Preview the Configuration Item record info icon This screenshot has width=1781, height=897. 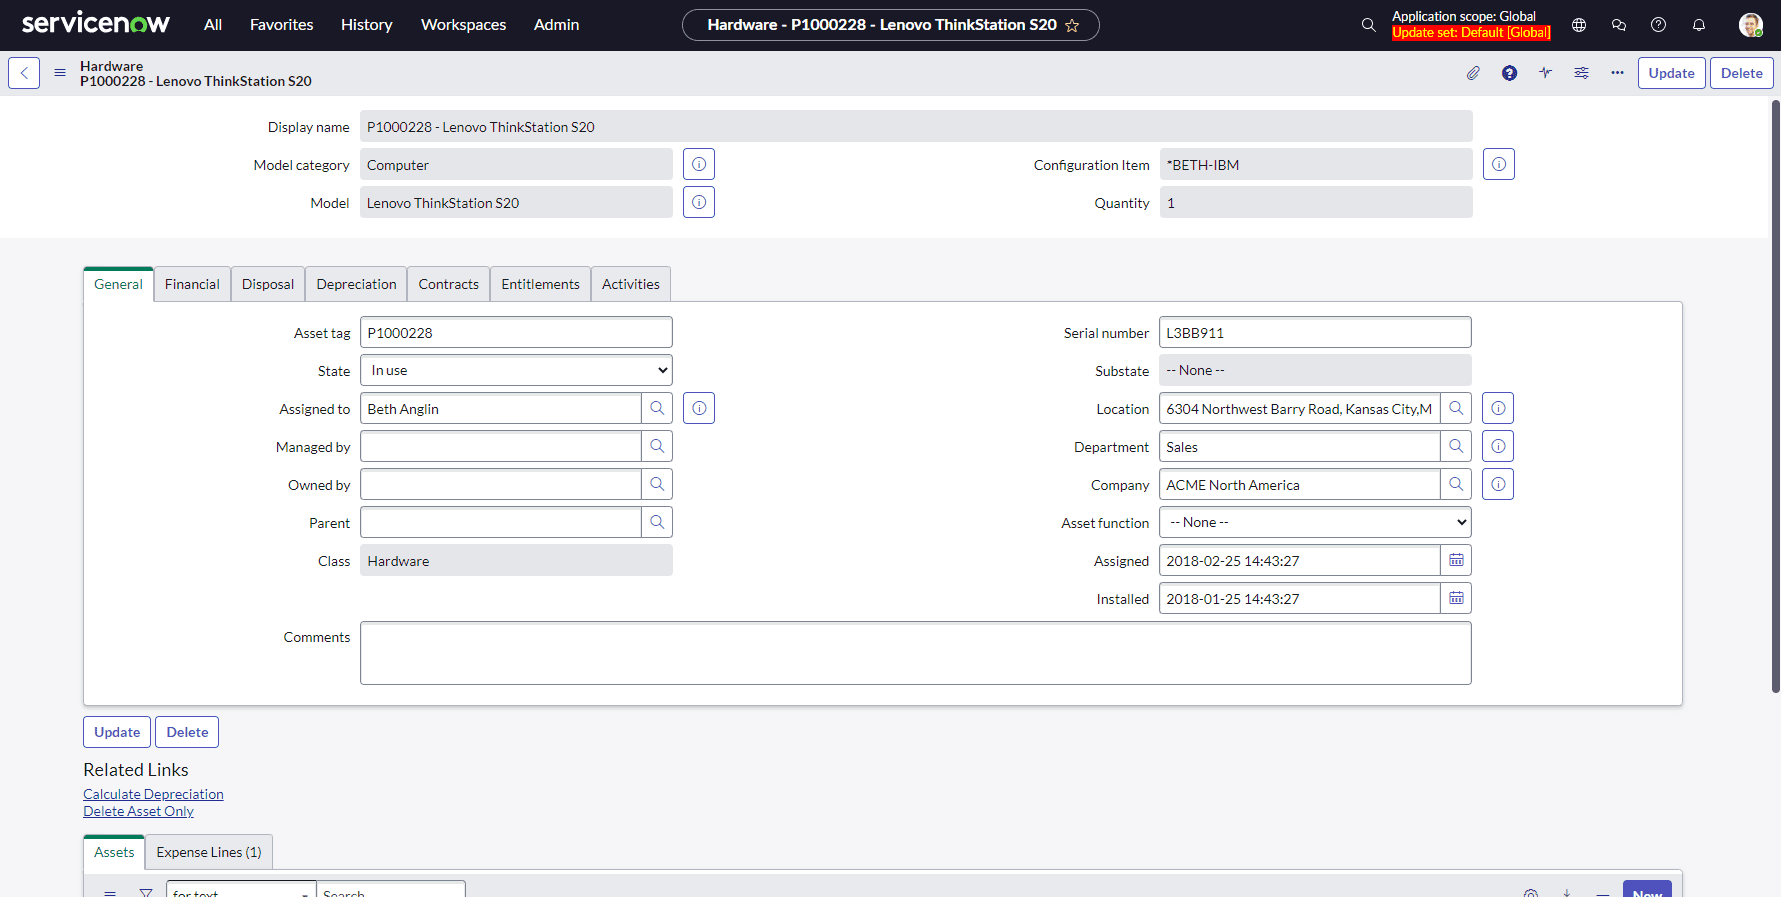(1498, 164)
